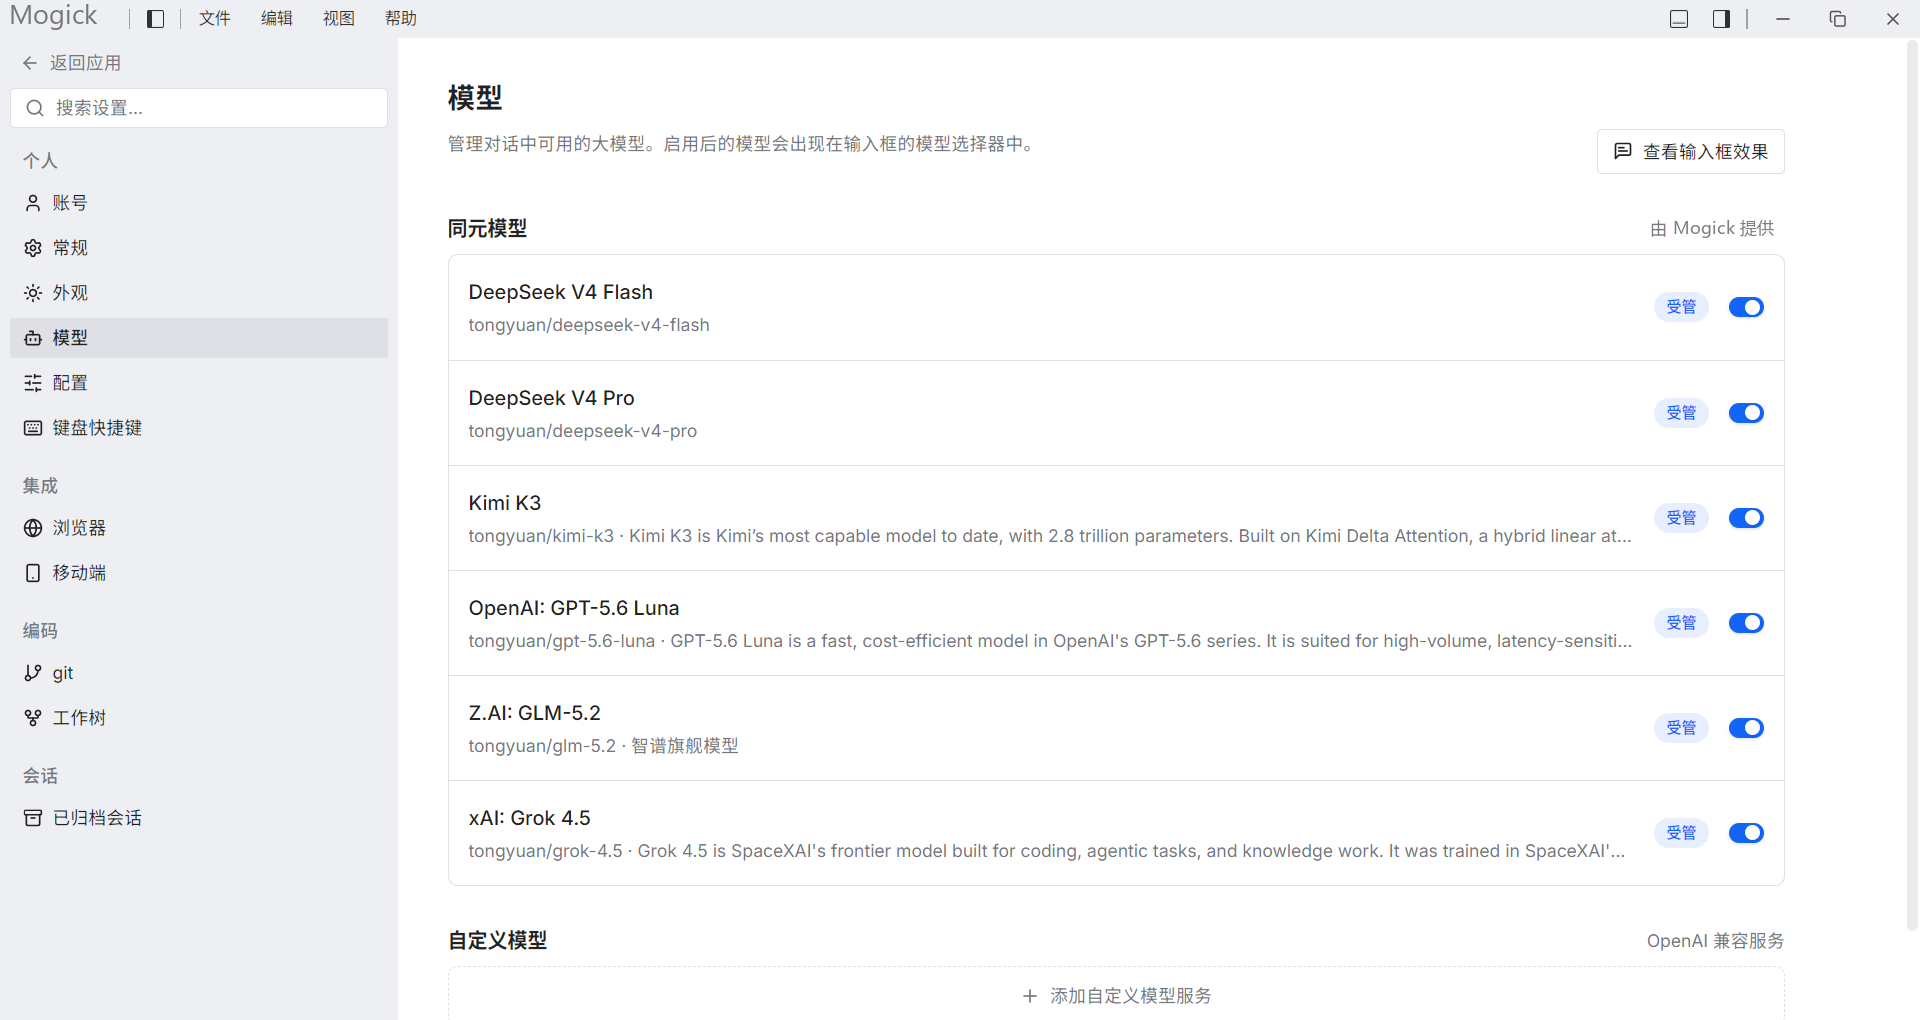Open the 文件 menu

(x=215, y=19)
